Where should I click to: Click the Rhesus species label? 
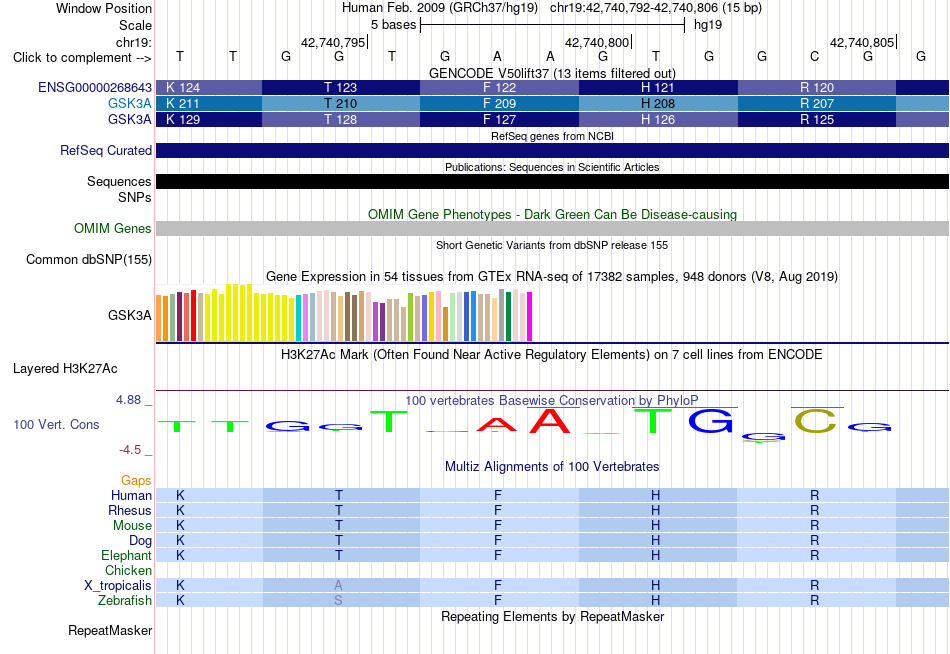130,510
